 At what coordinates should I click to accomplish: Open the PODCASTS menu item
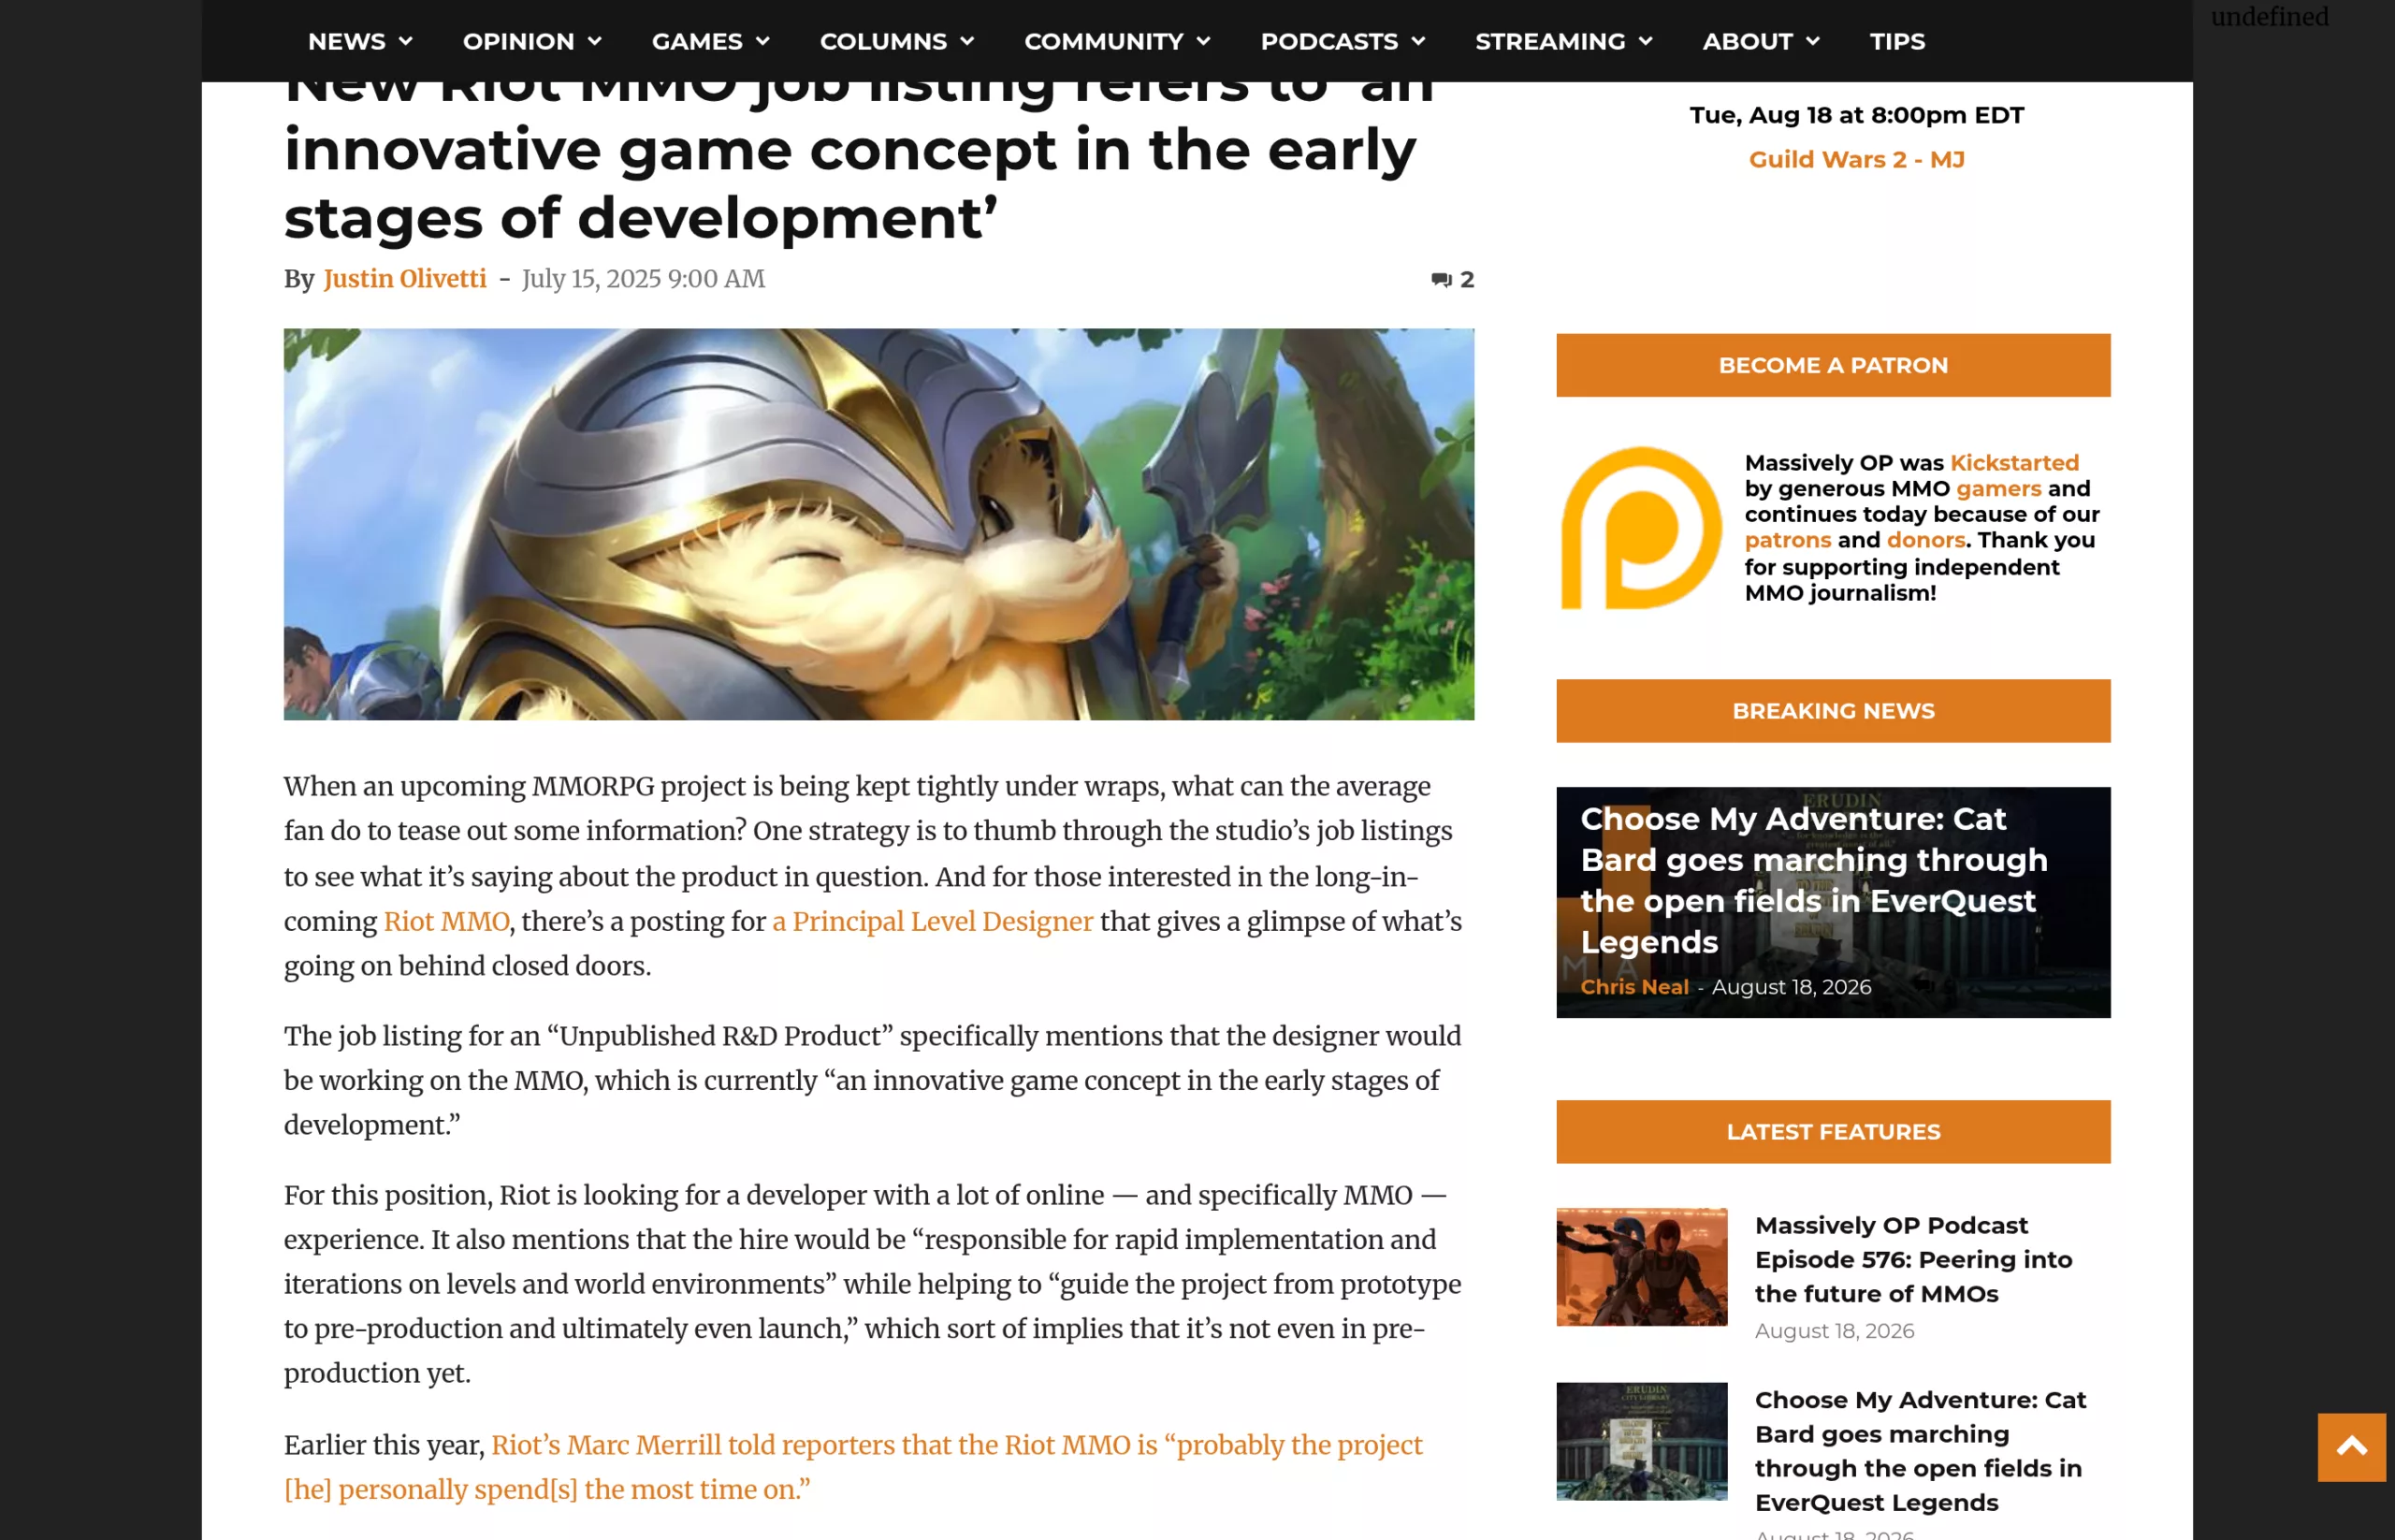[1329, 41]
